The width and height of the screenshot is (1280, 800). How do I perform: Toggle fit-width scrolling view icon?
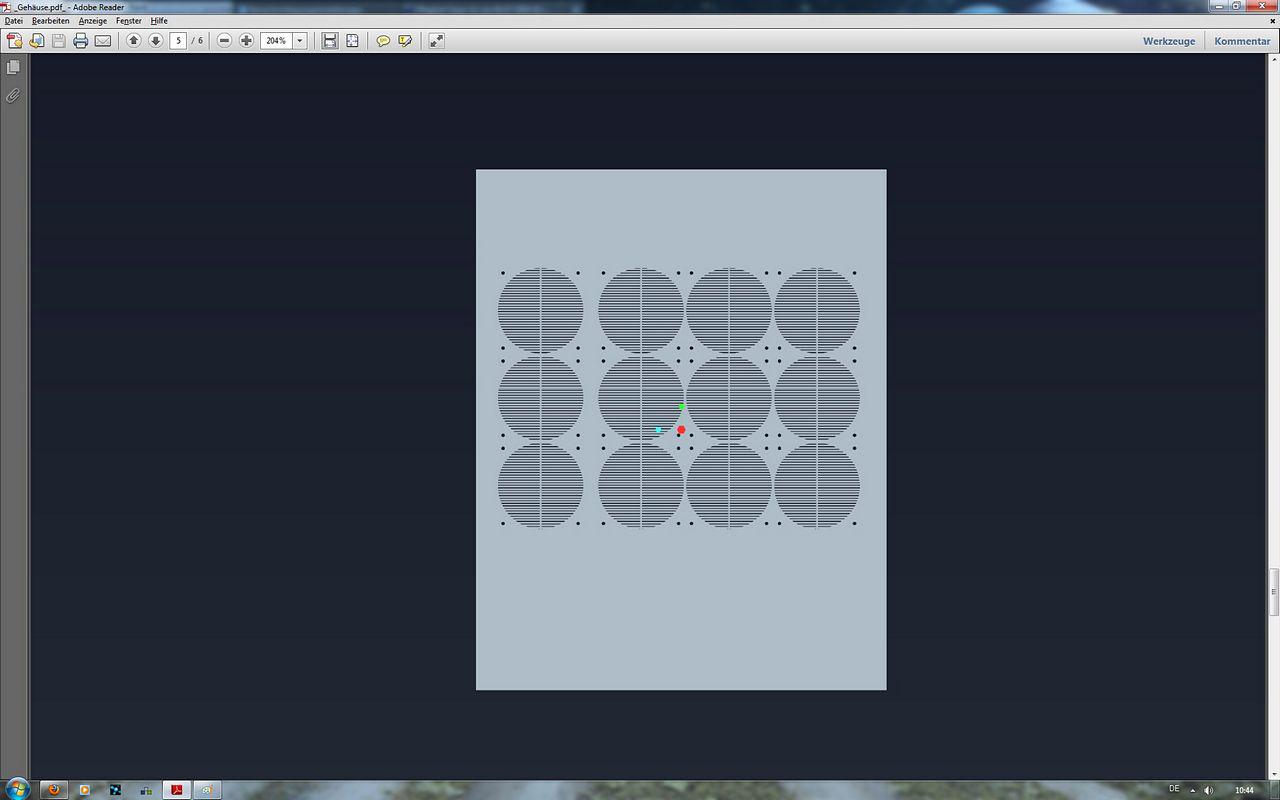pyautogui.click(x=330, y=41)
